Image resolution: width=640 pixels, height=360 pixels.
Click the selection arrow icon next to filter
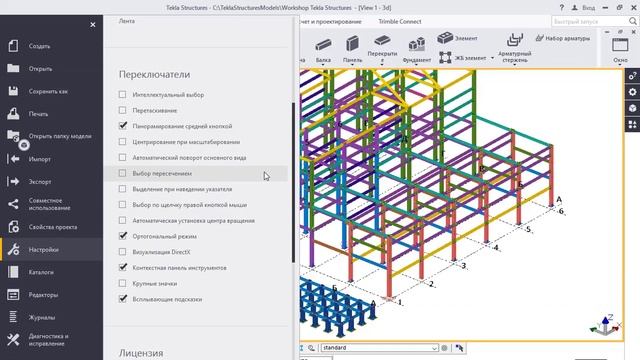pyautogui.click(x=459, y=348)
